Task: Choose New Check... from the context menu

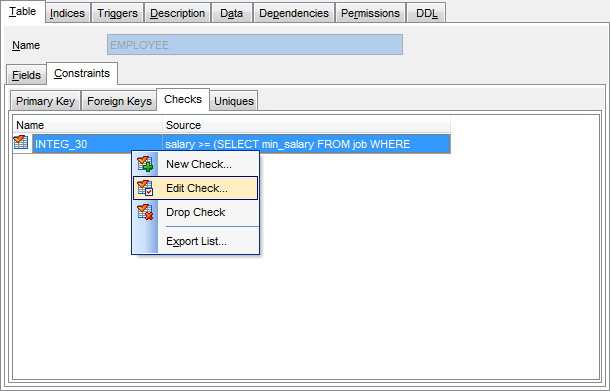Action: point(196,164)
